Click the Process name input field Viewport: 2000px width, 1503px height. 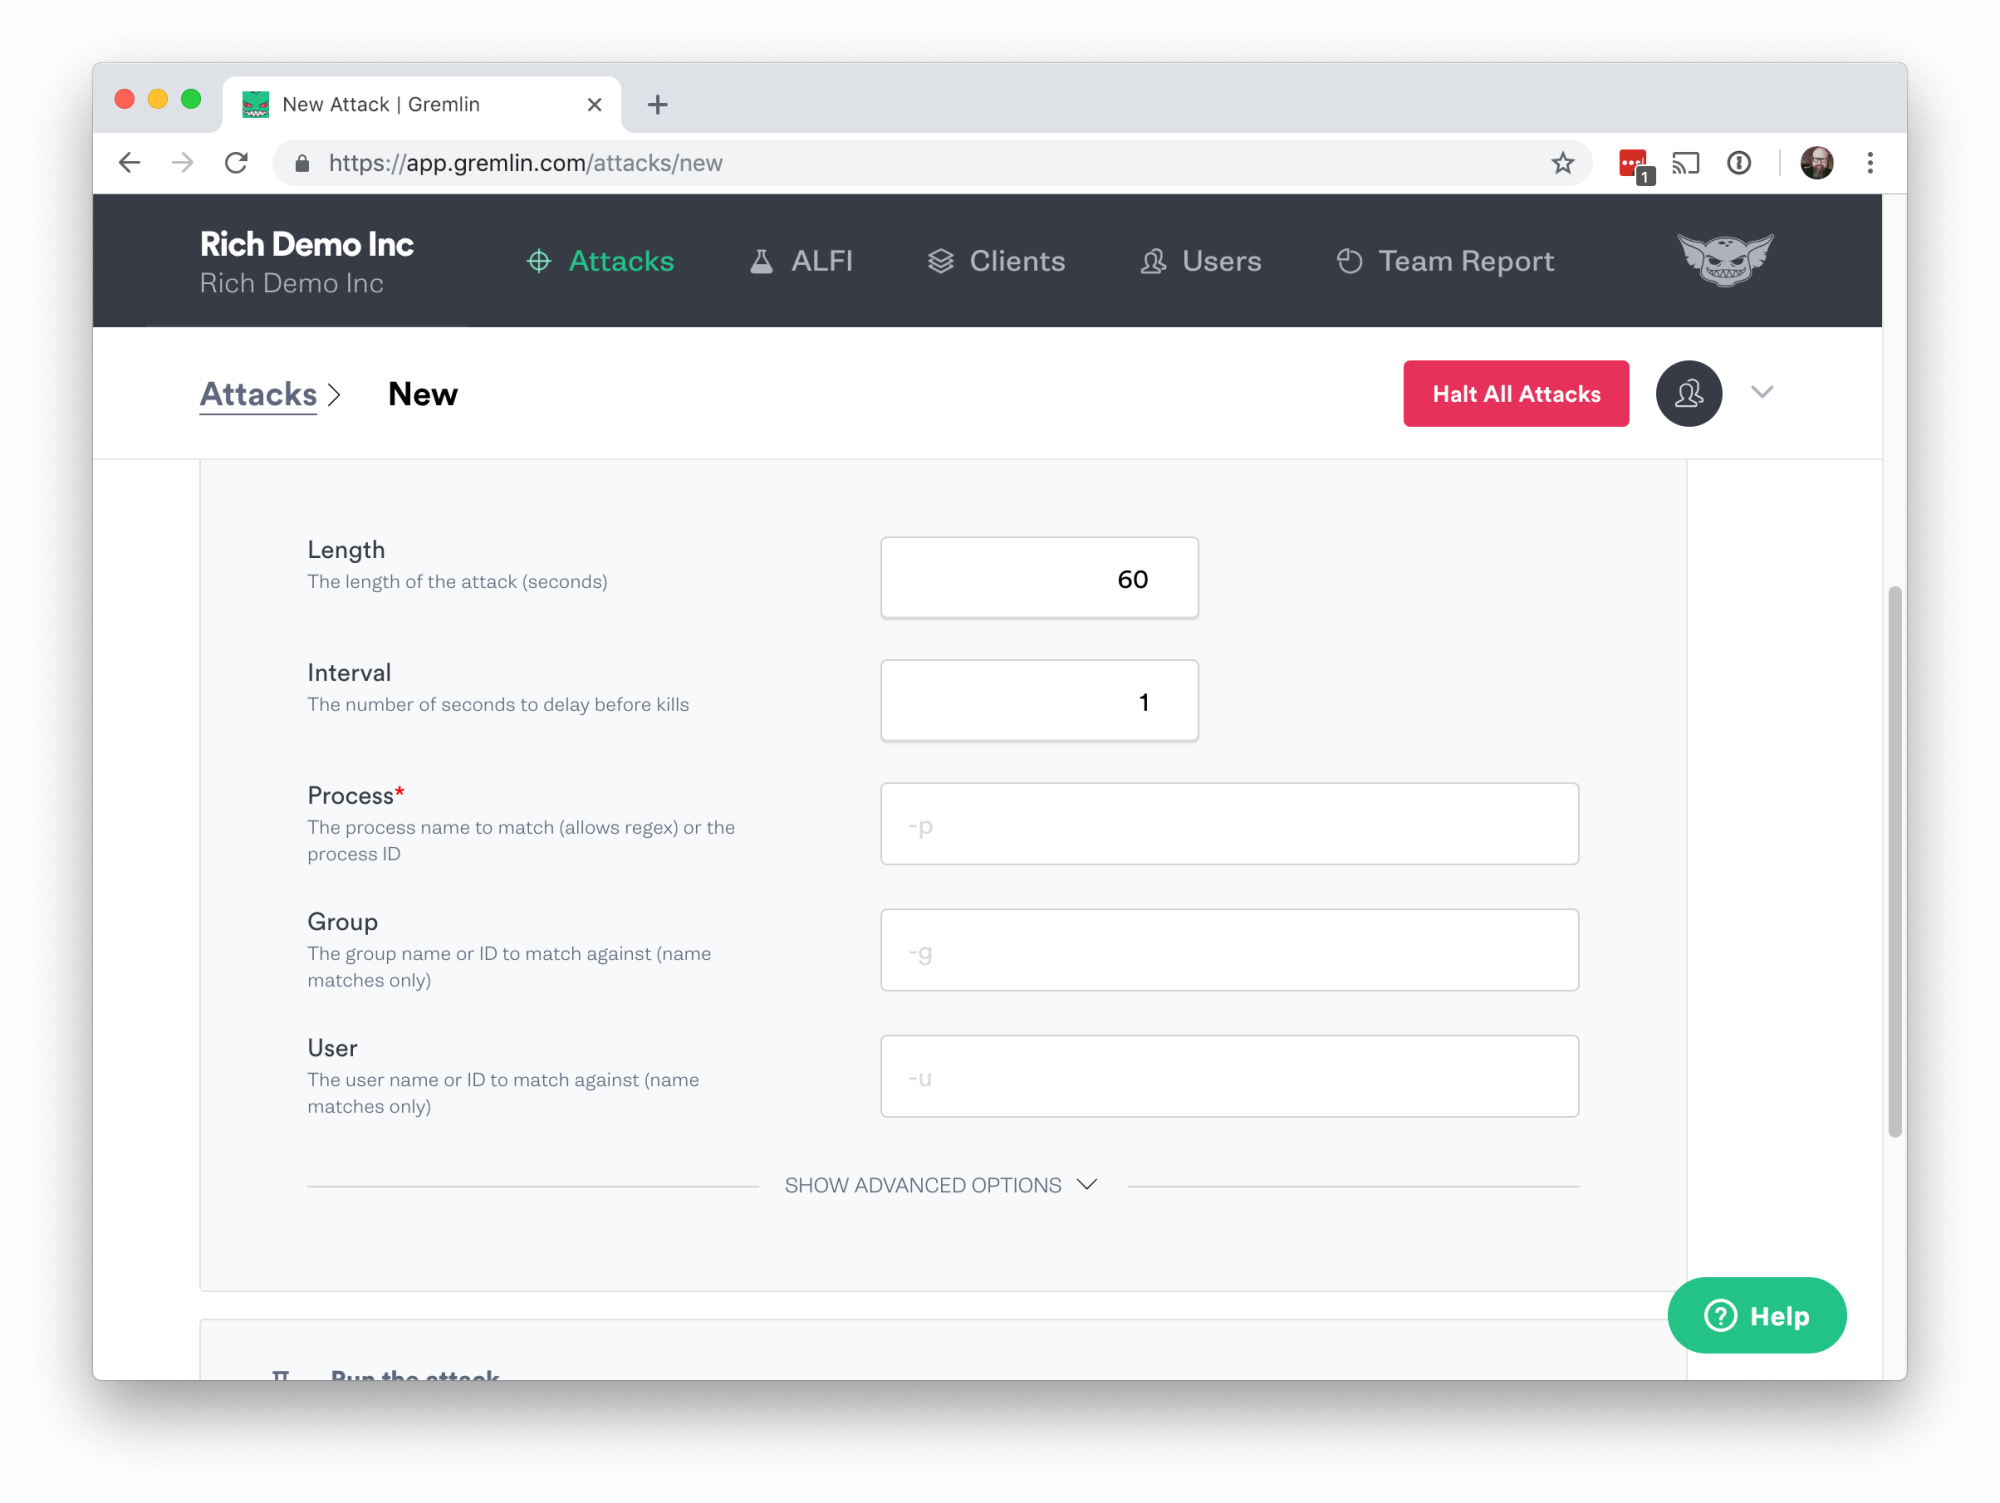tap(1228, 823)
